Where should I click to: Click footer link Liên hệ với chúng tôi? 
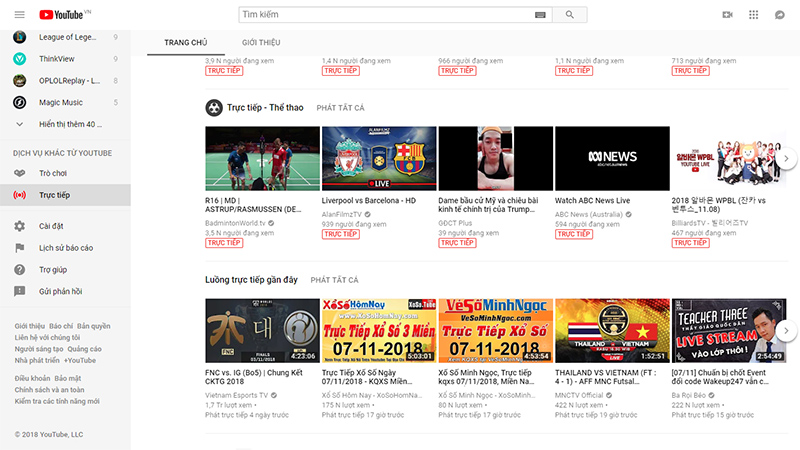tap(47, 337)
